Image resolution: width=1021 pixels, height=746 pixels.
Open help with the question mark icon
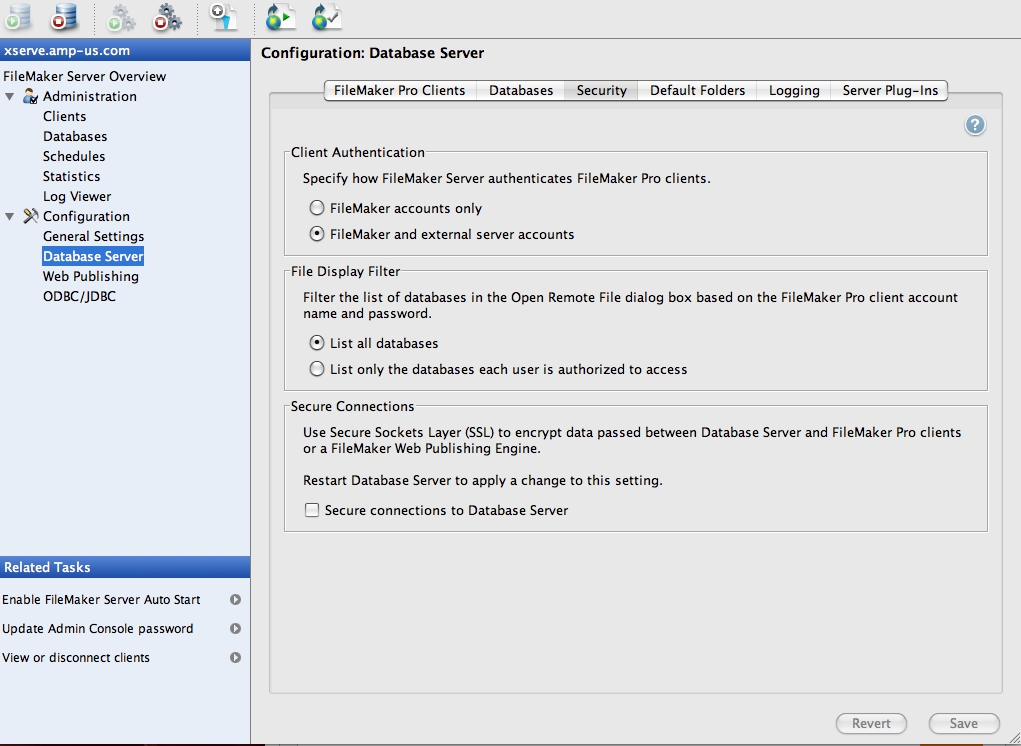[x=975, y=125]
